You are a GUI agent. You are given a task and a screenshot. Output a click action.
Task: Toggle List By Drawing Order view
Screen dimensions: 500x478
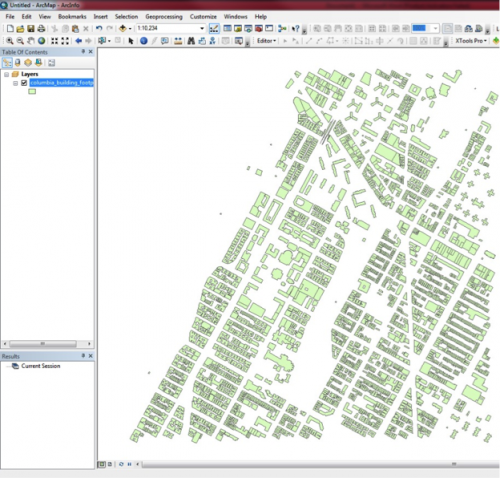click(x=7, y=62)
